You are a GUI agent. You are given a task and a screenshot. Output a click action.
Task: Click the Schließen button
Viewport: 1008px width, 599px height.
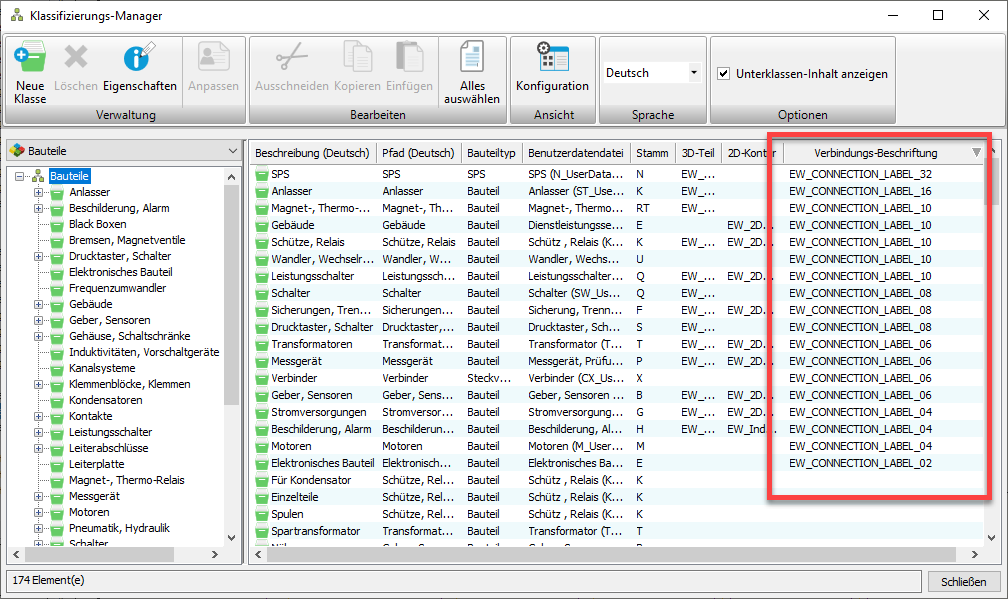(963, 582)
